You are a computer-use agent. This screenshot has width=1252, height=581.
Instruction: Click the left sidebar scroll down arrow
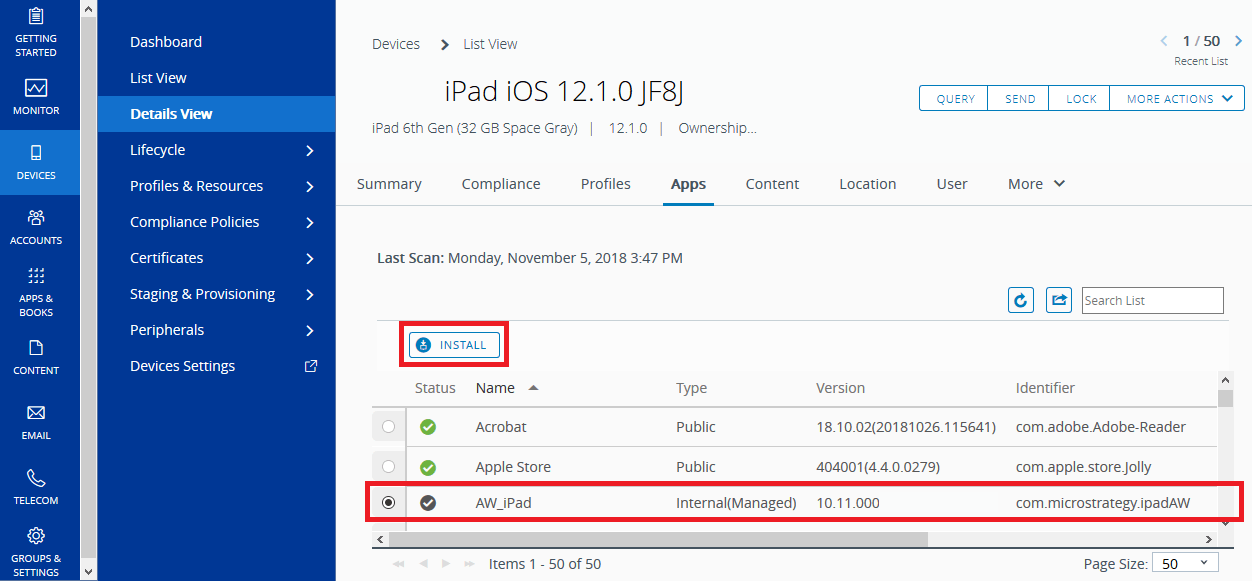pos(88,572)
